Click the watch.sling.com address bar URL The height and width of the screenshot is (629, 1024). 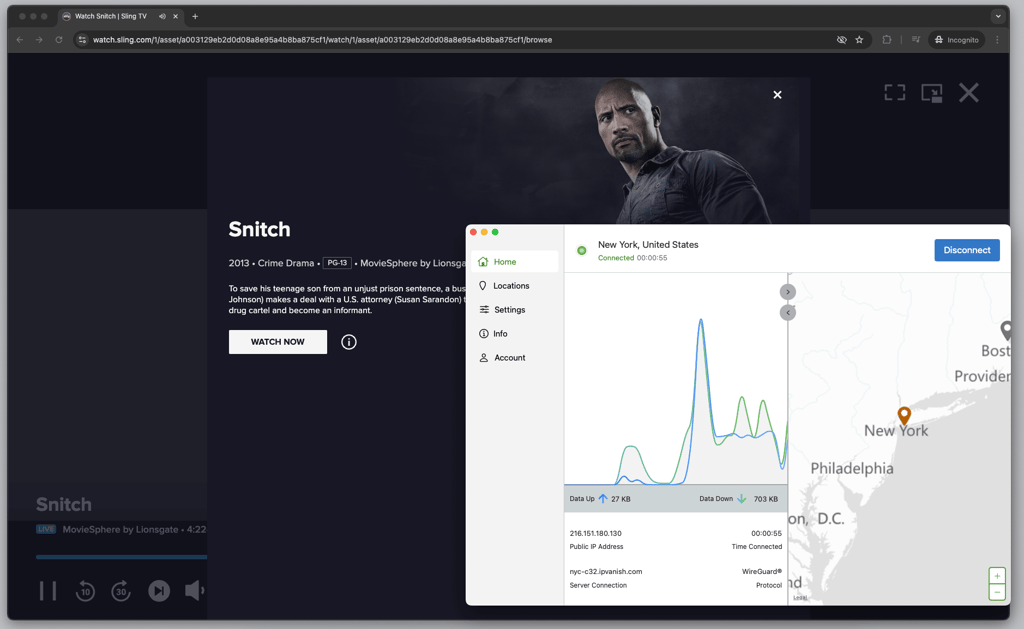(322, 40)
